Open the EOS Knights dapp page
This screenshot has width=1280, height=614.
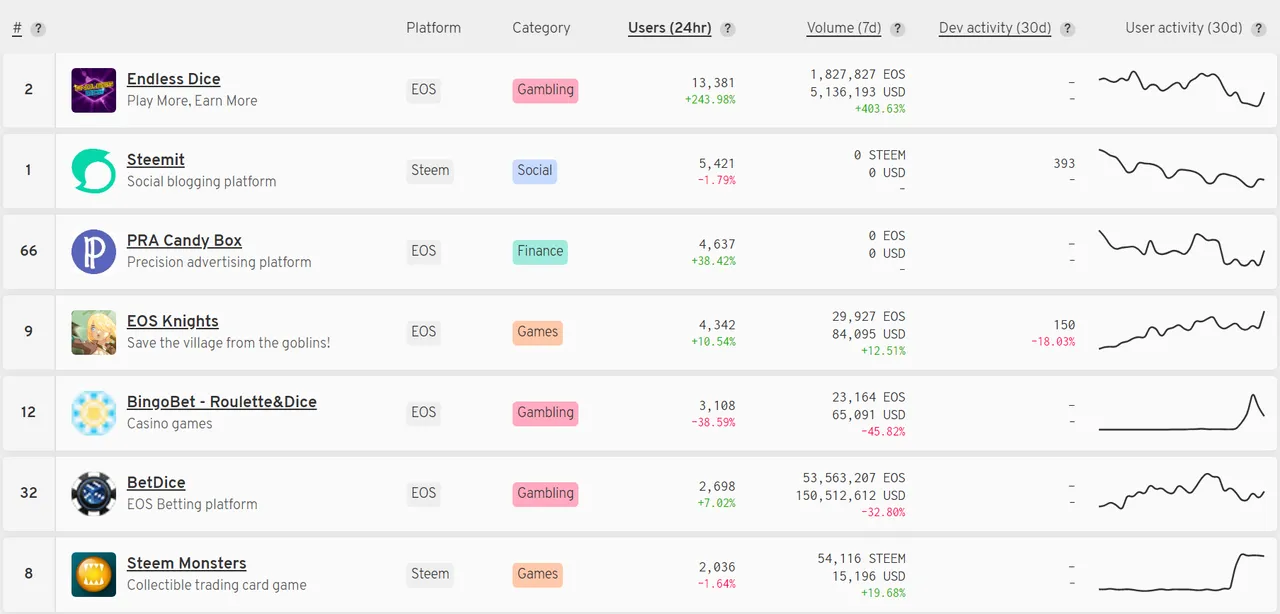tap(172, 321)
